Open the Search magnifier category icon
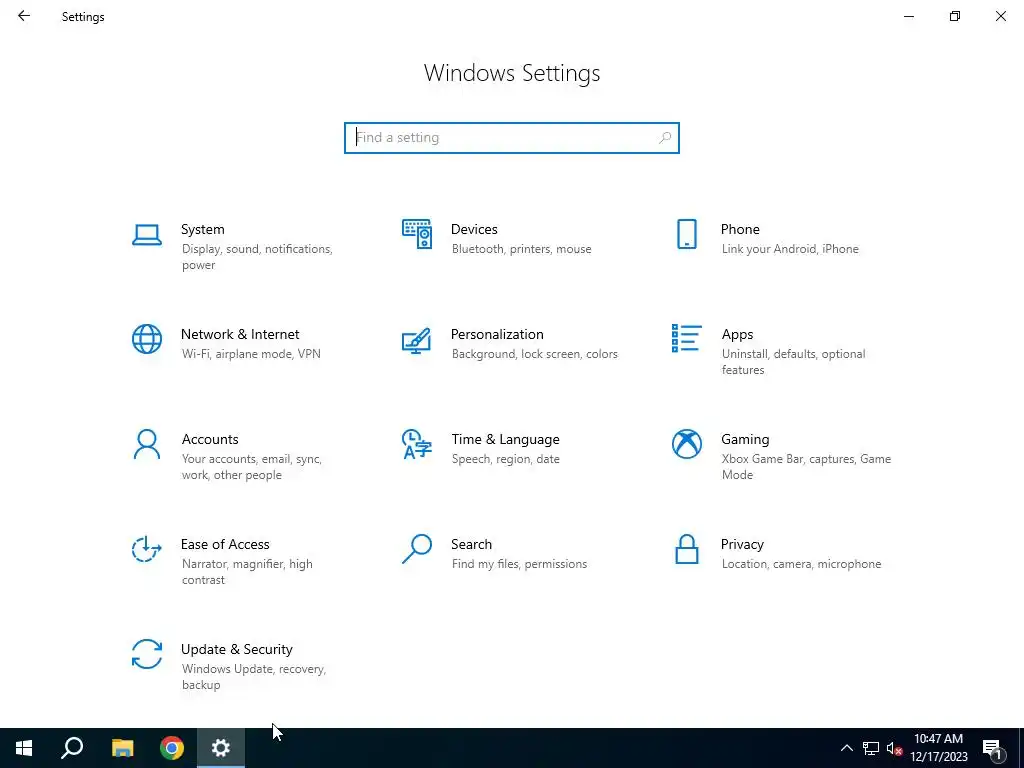The image size is (1024, 768). 417,549
